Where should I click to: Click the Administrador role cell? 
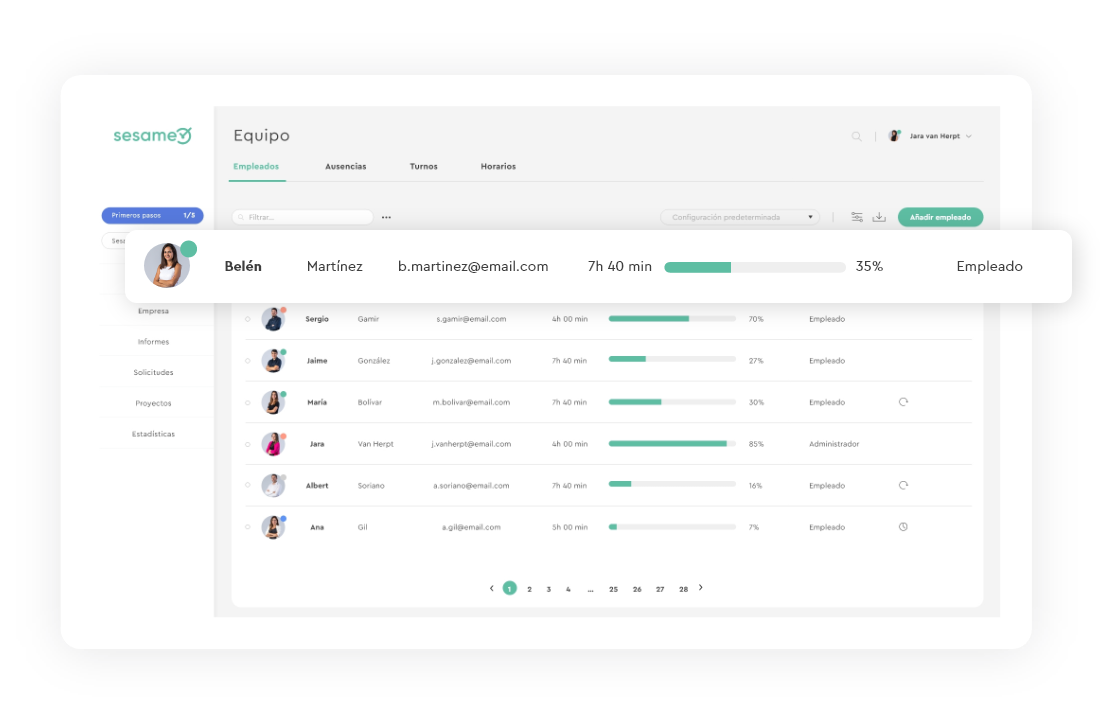834,444
